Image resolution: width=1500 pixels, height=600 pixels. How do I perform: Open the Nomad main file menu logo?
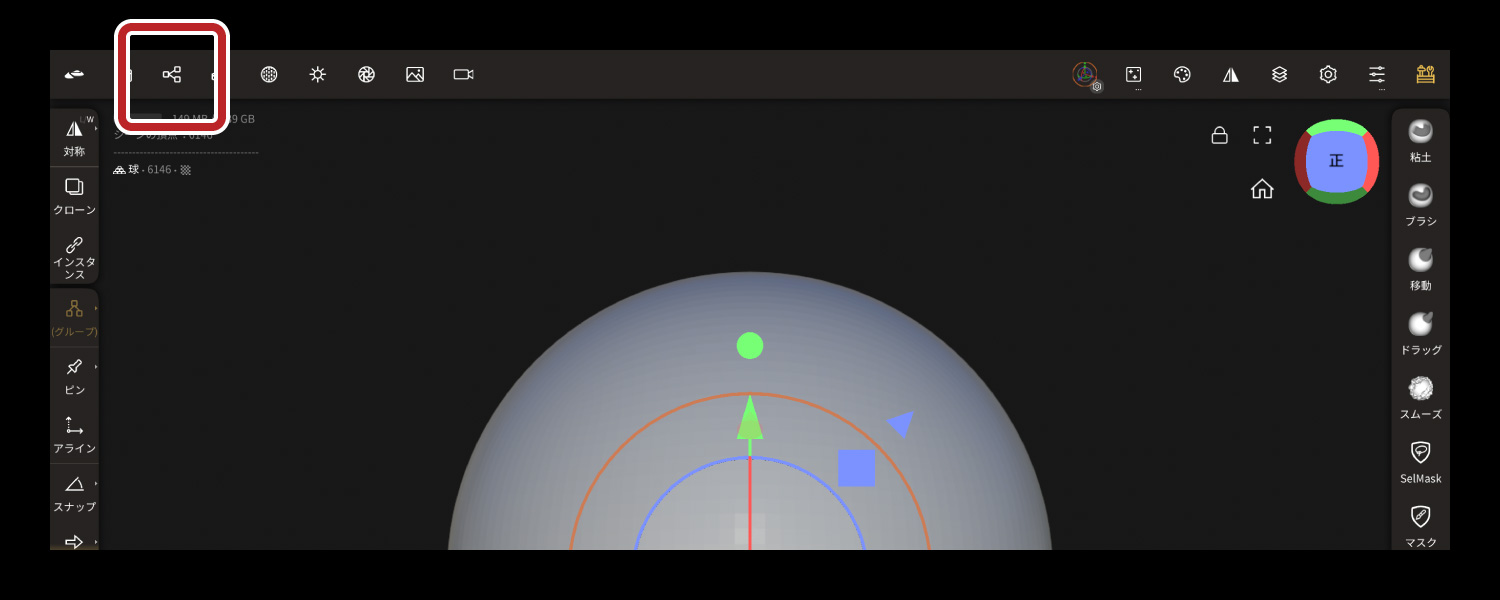[x=74, y=75]
